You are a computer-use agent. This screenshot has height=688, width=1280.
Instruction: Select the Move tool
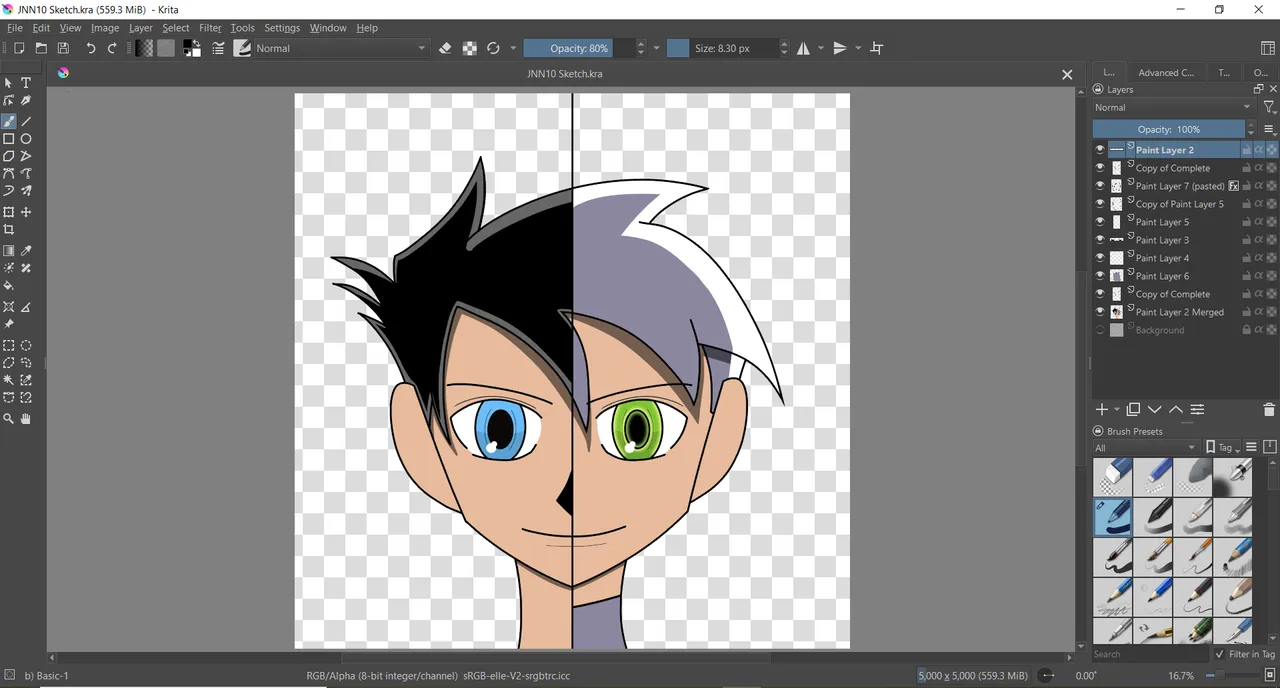pos(26,212)
